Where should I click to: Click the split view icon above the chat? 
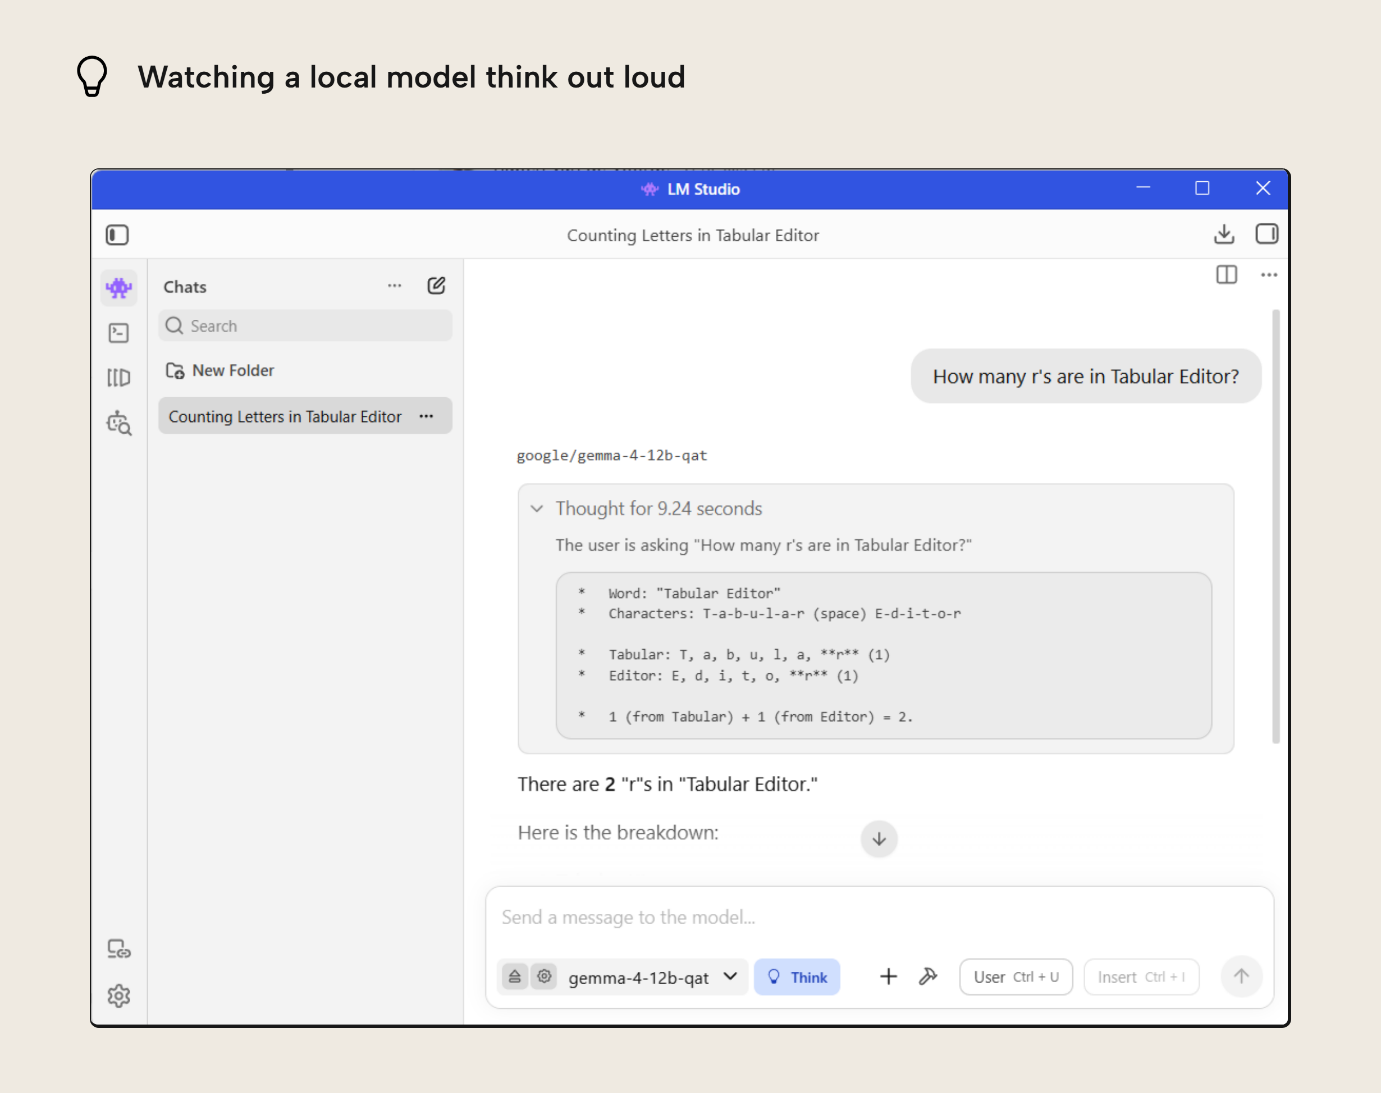tap(1227, 275)
